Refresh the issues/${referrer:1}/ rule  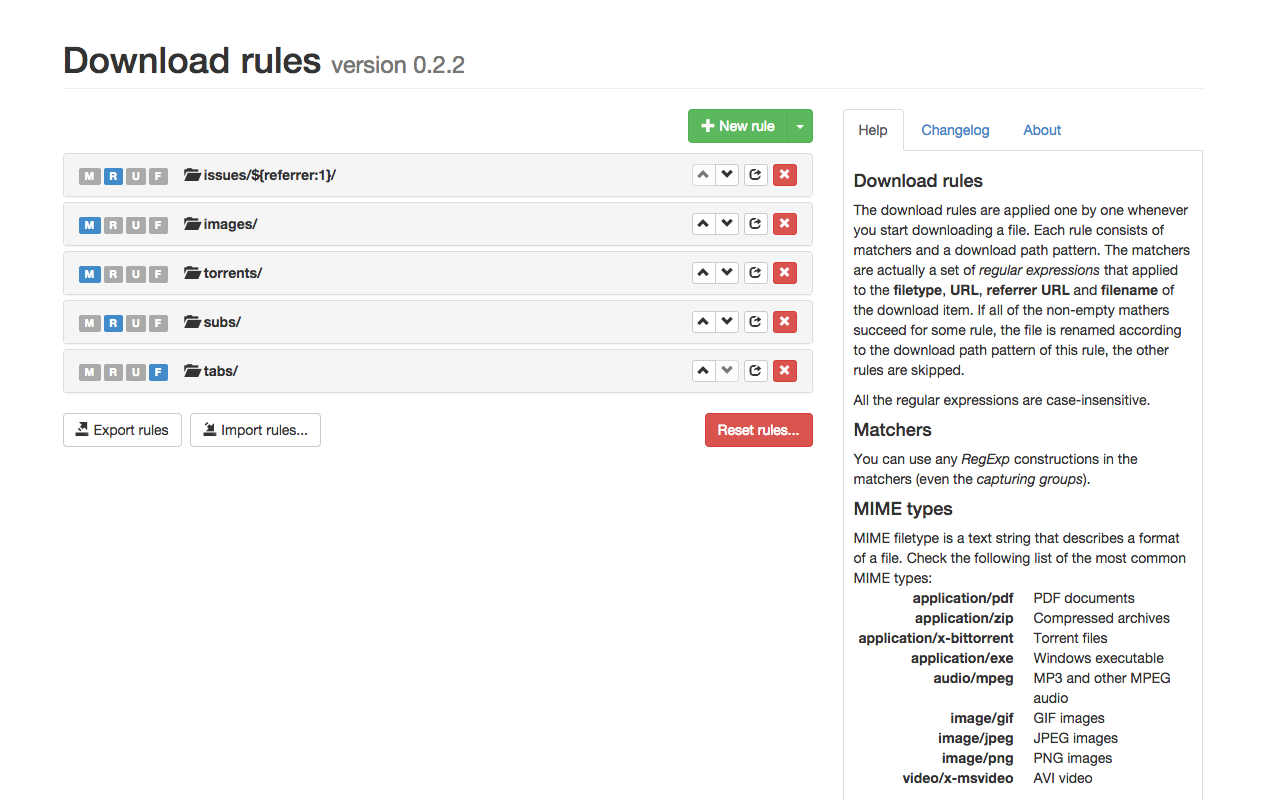pos(755,174)
